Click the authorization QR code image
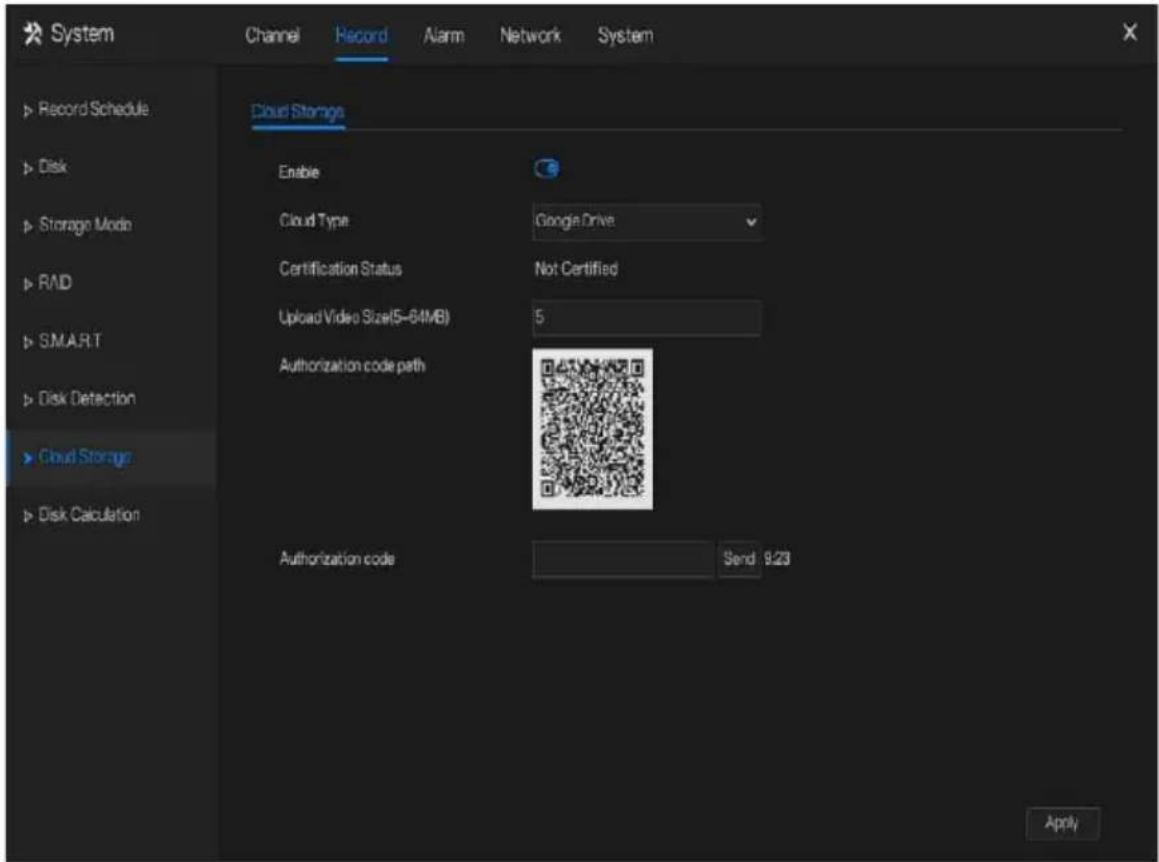 point(592,429)
